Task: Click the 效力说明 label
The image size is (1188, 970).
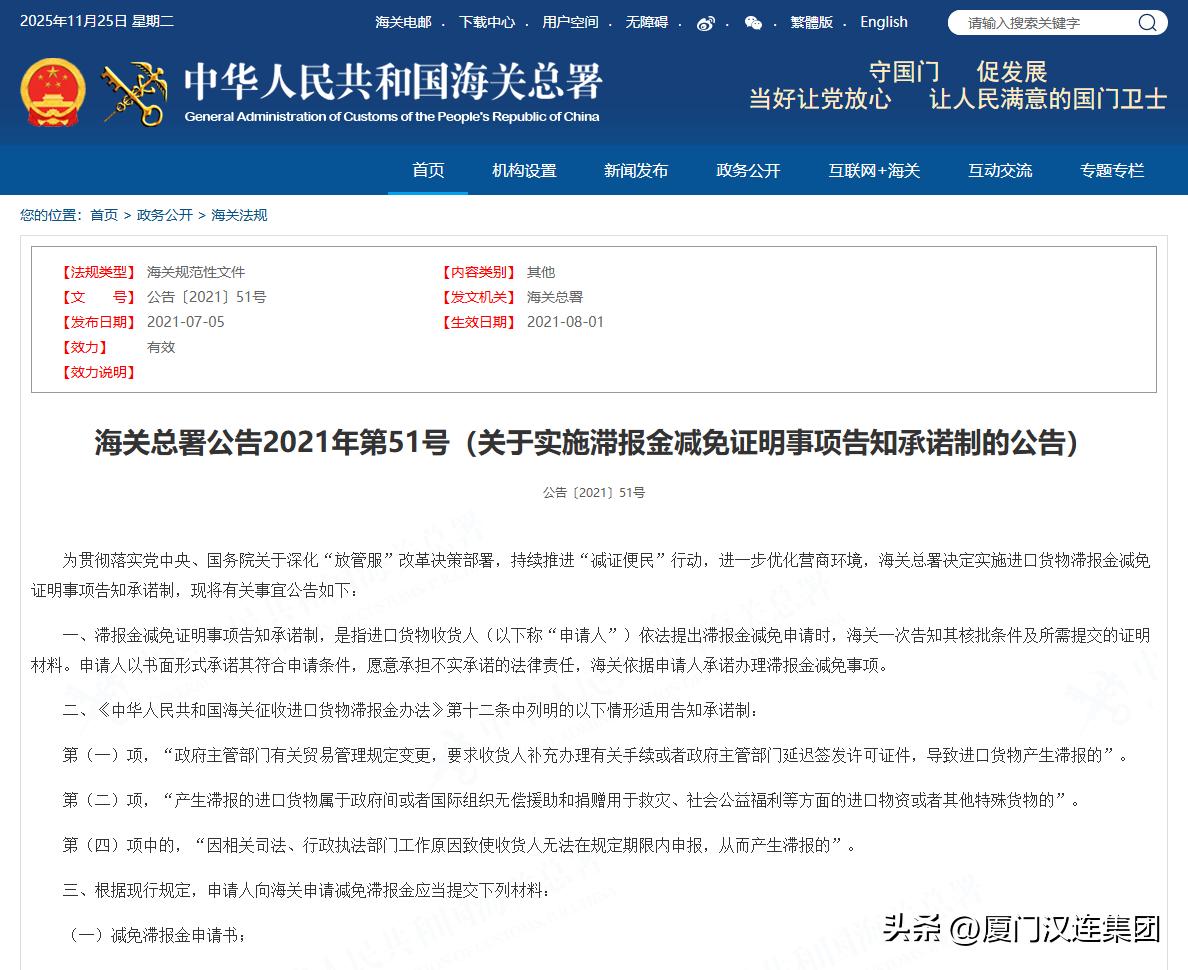Action: click(x=98, y=372)
